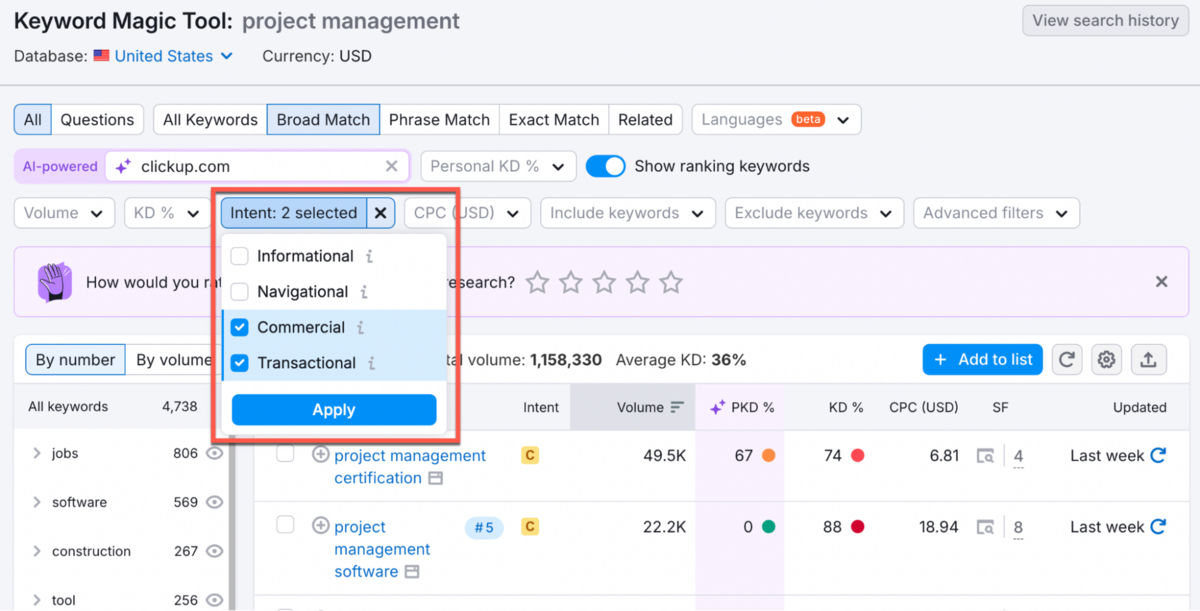The image size is (1200, 611).
Task: Clear the clickup.com domain field
Action: point(392,167)
